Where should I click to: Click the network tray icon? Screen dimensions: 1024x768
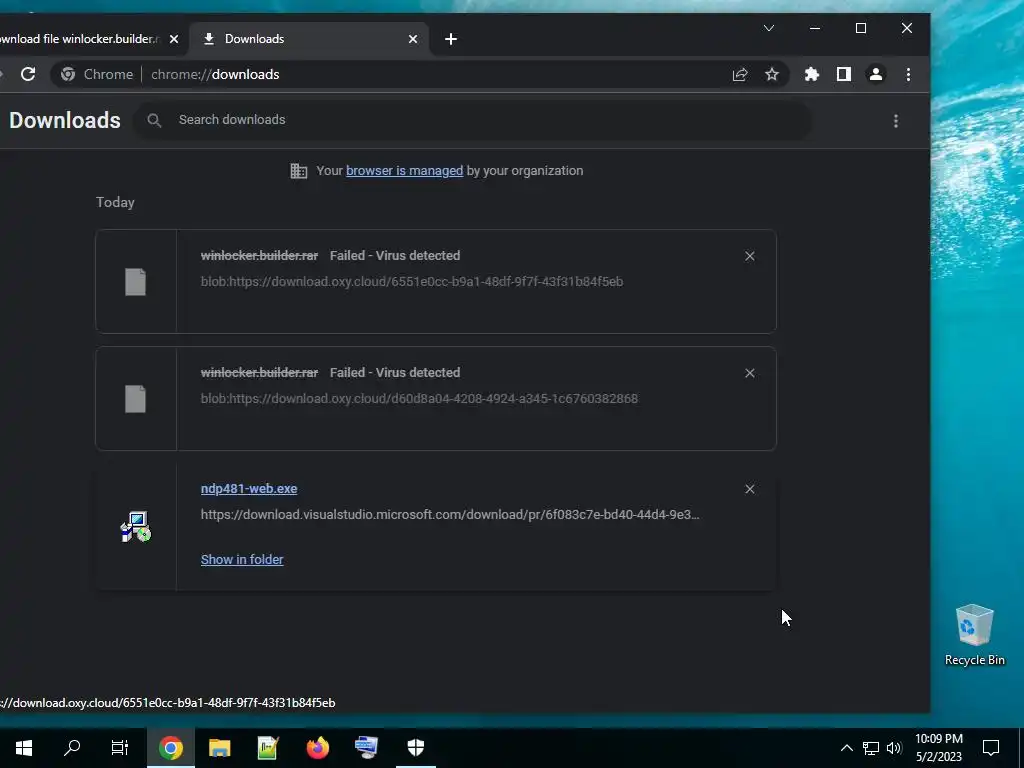pos(871,748)
